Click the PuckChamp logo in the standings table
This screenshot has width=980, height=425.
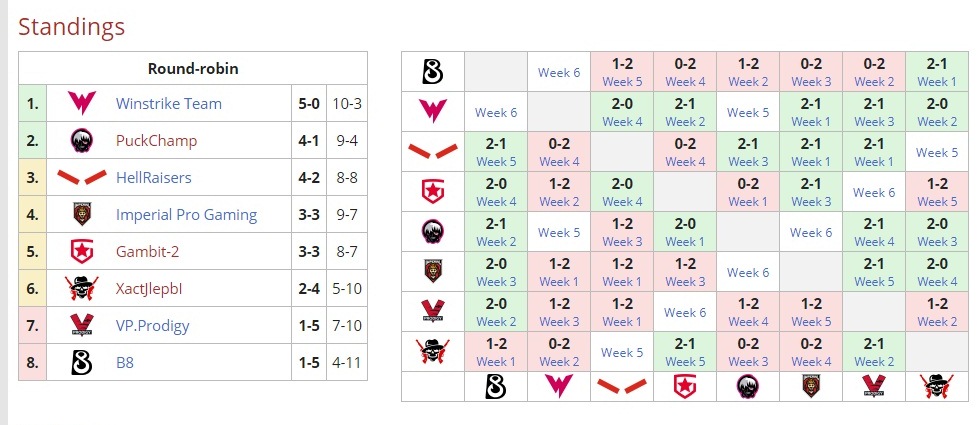tap(81, 140)
